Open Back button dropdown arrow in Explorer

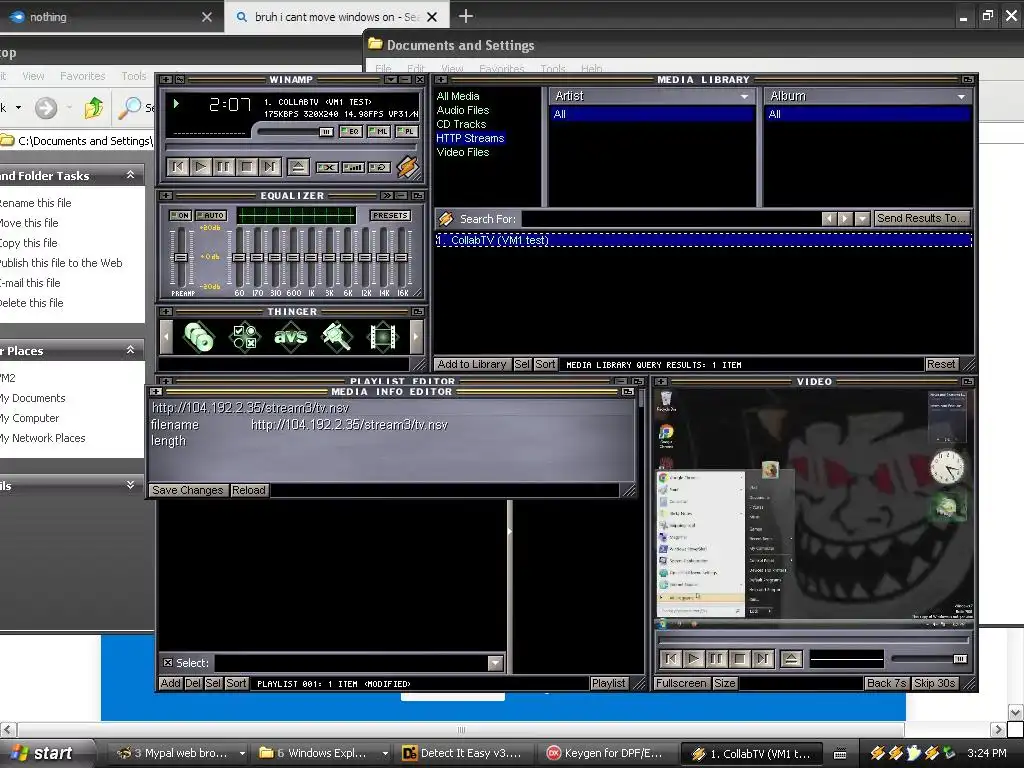18,108
